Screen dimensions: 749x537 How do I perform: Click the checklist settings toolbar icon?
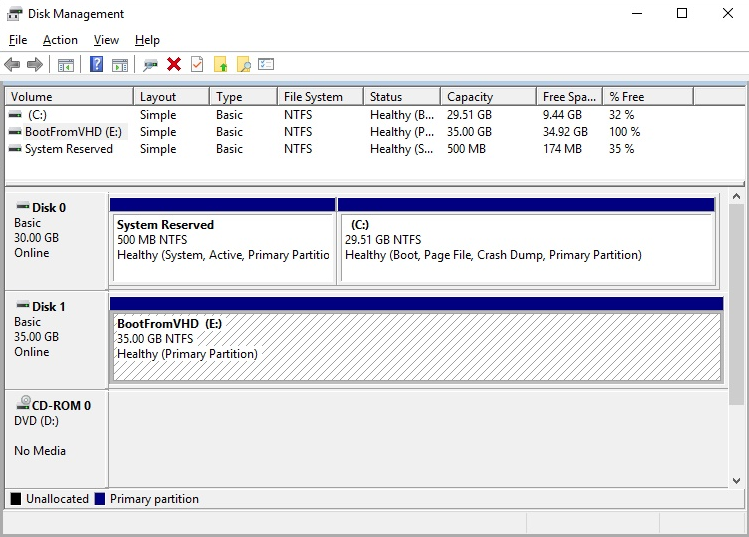[x=266, y=65]
